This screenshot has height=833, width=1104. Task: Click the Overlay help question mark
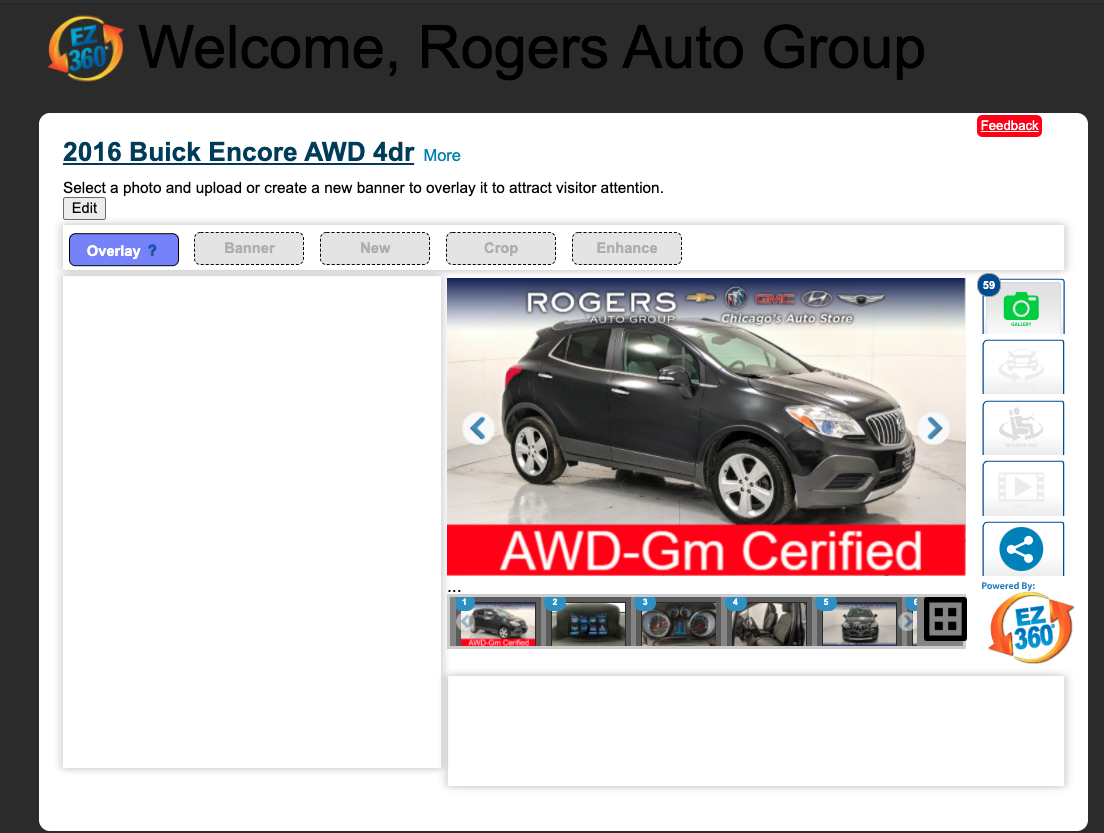pos(152,251)
